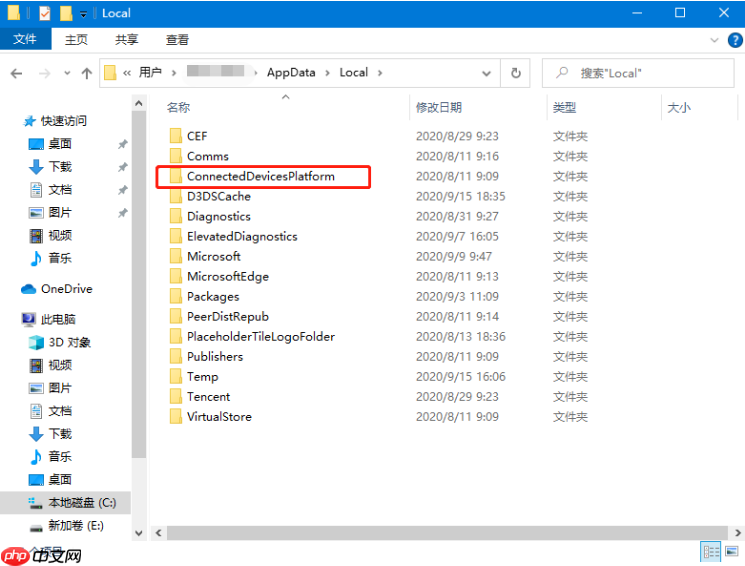Screen dimensions: 745x566
Task: Select the Packages folder icon
Action: 176,297
